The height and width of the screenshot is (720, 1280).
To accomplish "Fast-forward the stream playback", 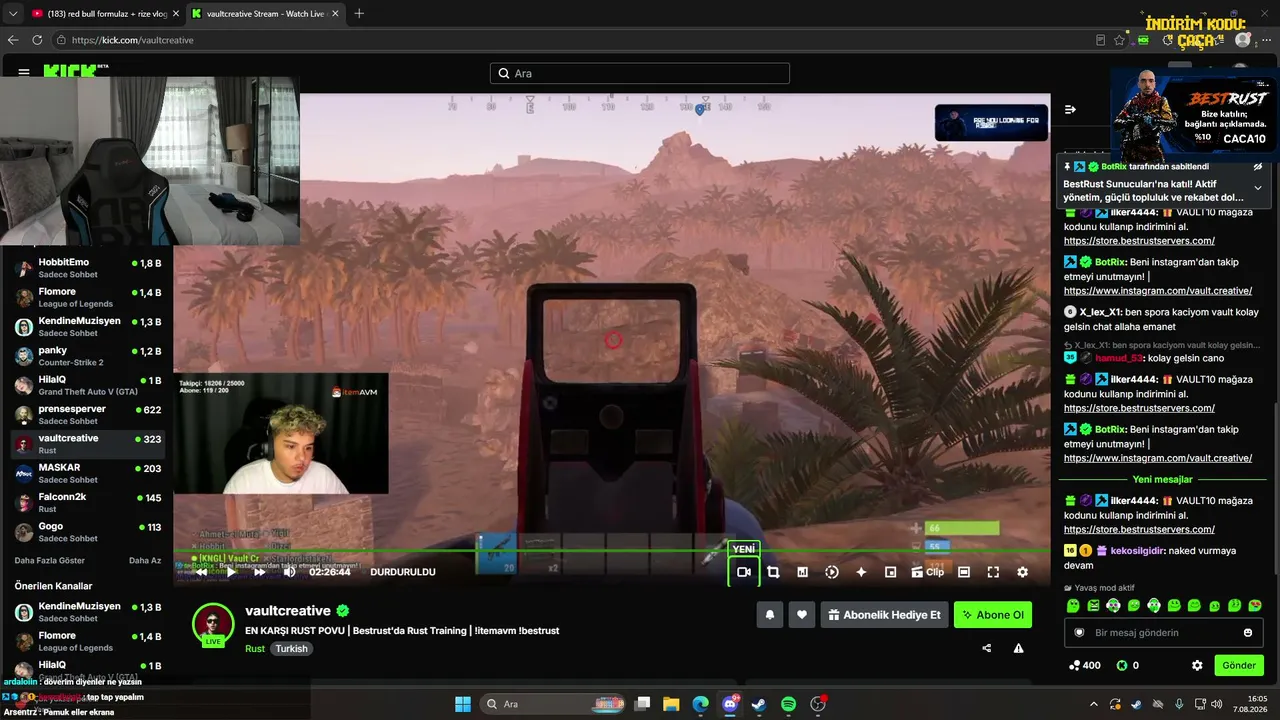I will pyautogui.click(x=260, y=572).
